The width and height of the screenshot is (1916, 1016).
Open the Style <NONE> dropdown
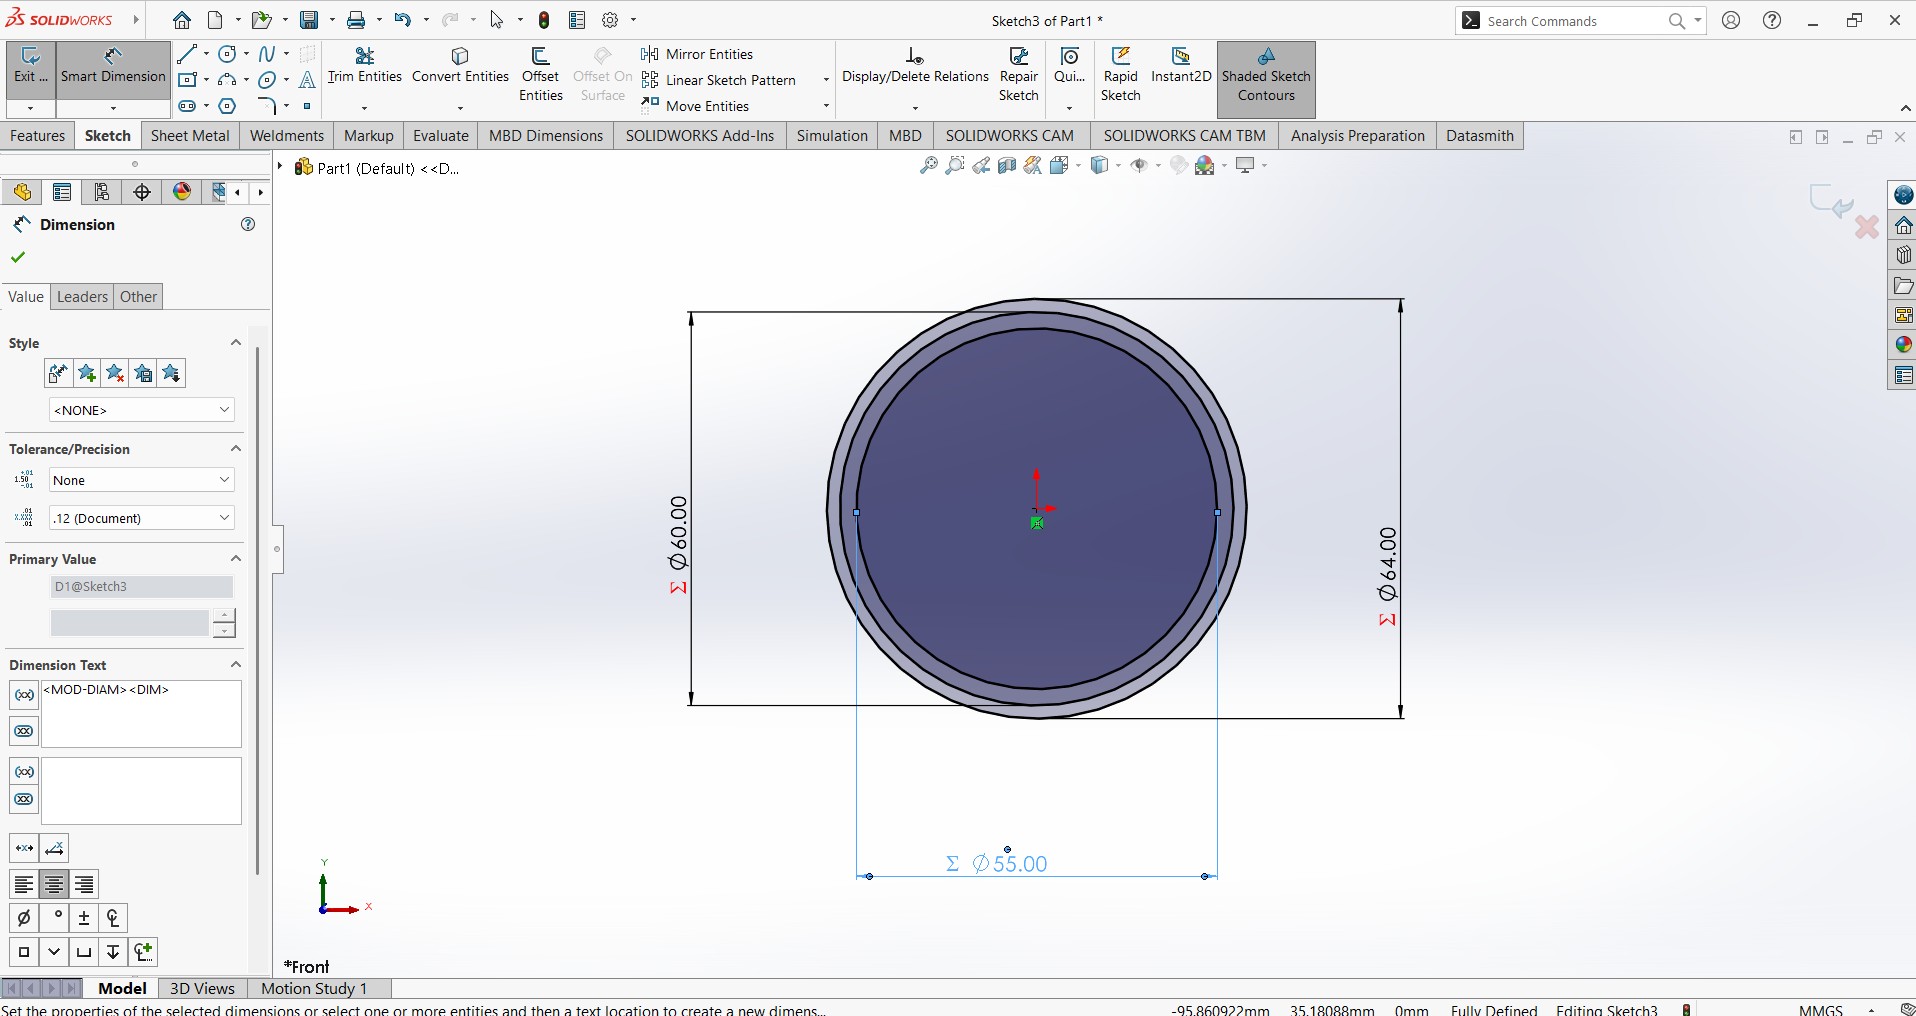click(142, 410)
